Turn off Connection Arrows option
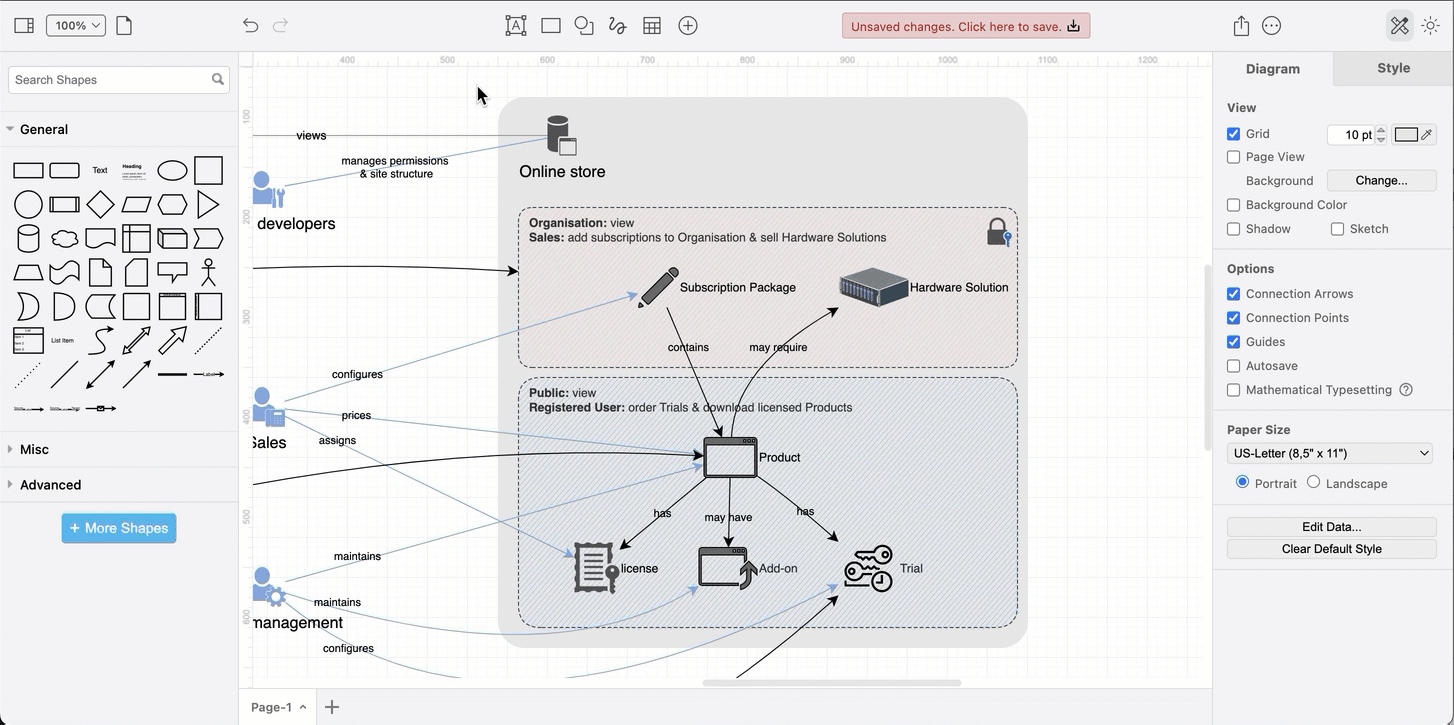This screenshot has width=1454, height=725. click(x=1233, y=293)
